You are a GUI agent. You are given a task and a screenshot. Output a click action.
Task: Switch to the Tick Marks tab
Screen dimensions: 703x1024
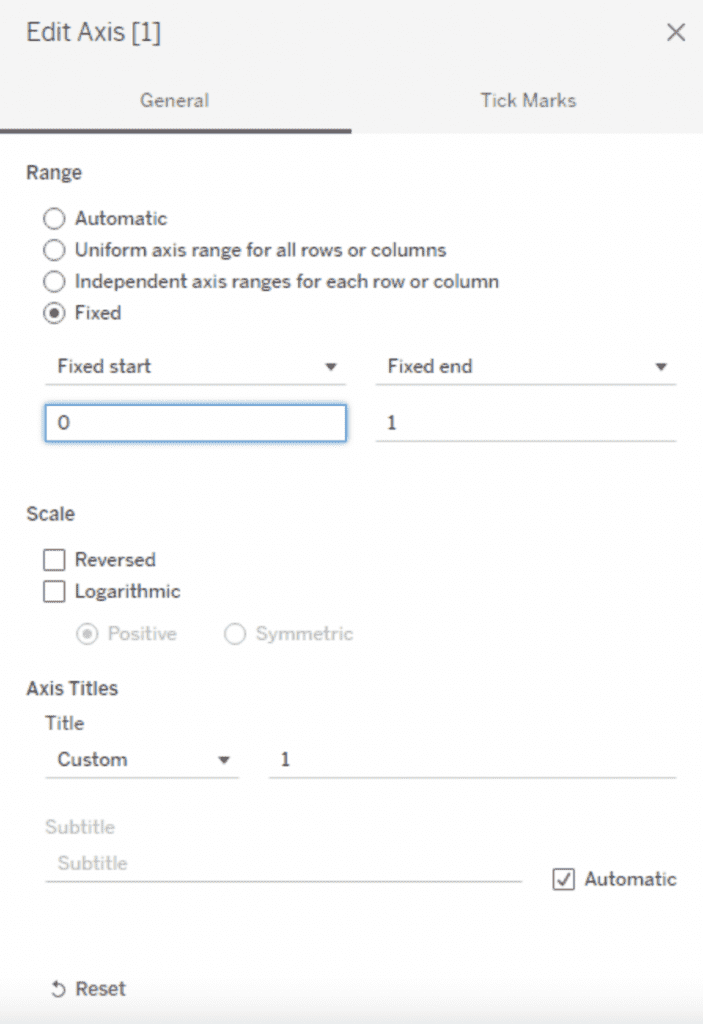tap(528, 100)
